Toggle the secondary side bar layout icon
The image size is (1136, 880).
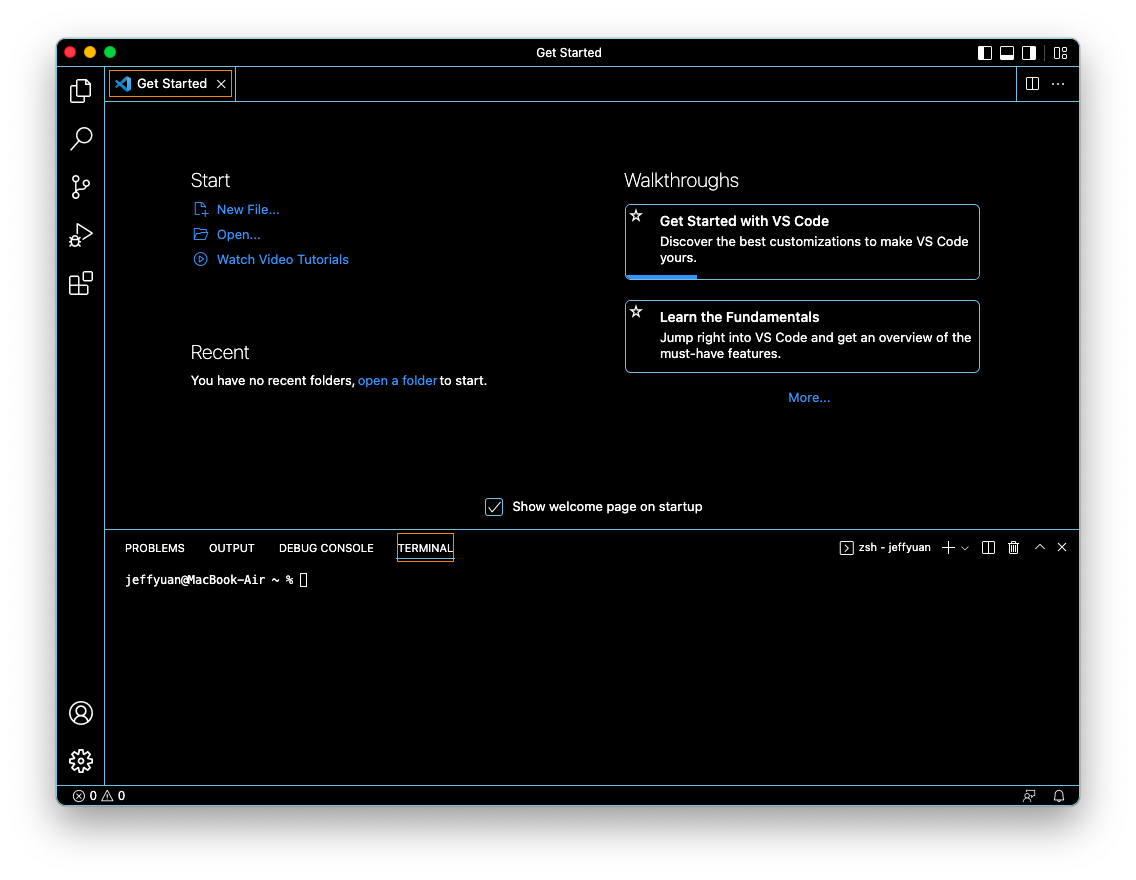[x=1029, y=53]
